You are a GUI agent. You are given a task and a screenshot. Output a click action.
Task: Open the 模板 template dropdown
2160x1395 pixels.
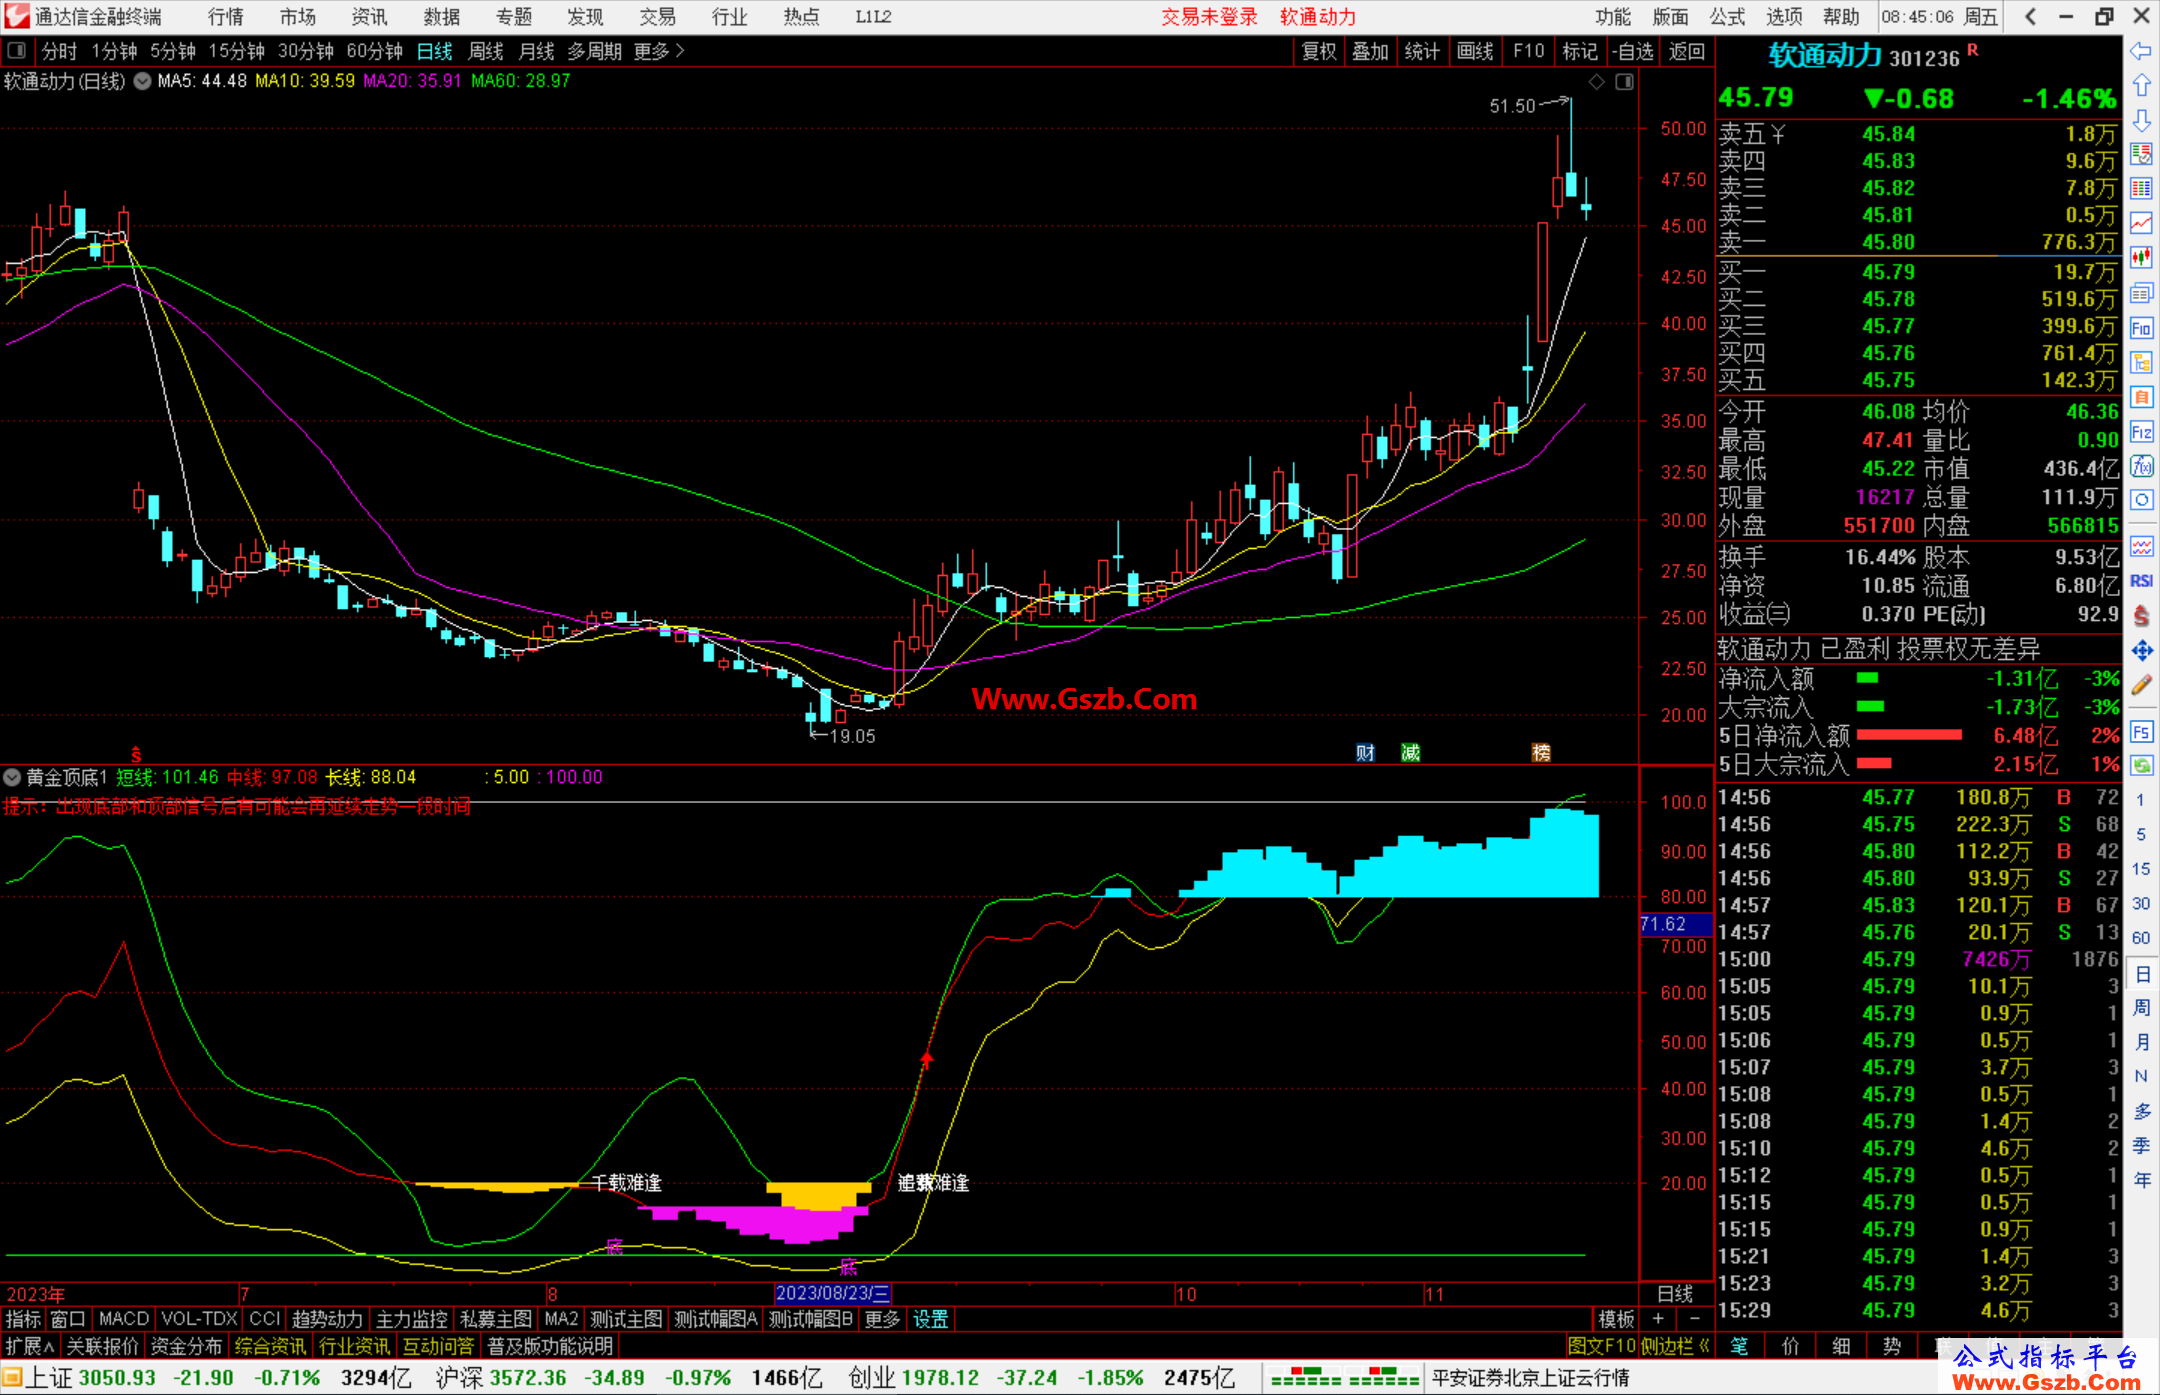point(1616,1319)
